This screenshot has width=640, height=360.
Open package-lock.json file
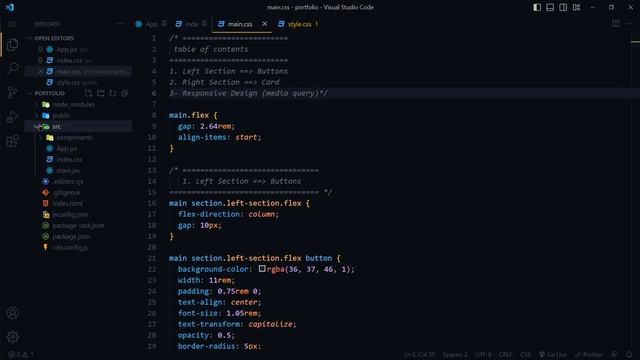pyautogui.click(x=78, y=225)
